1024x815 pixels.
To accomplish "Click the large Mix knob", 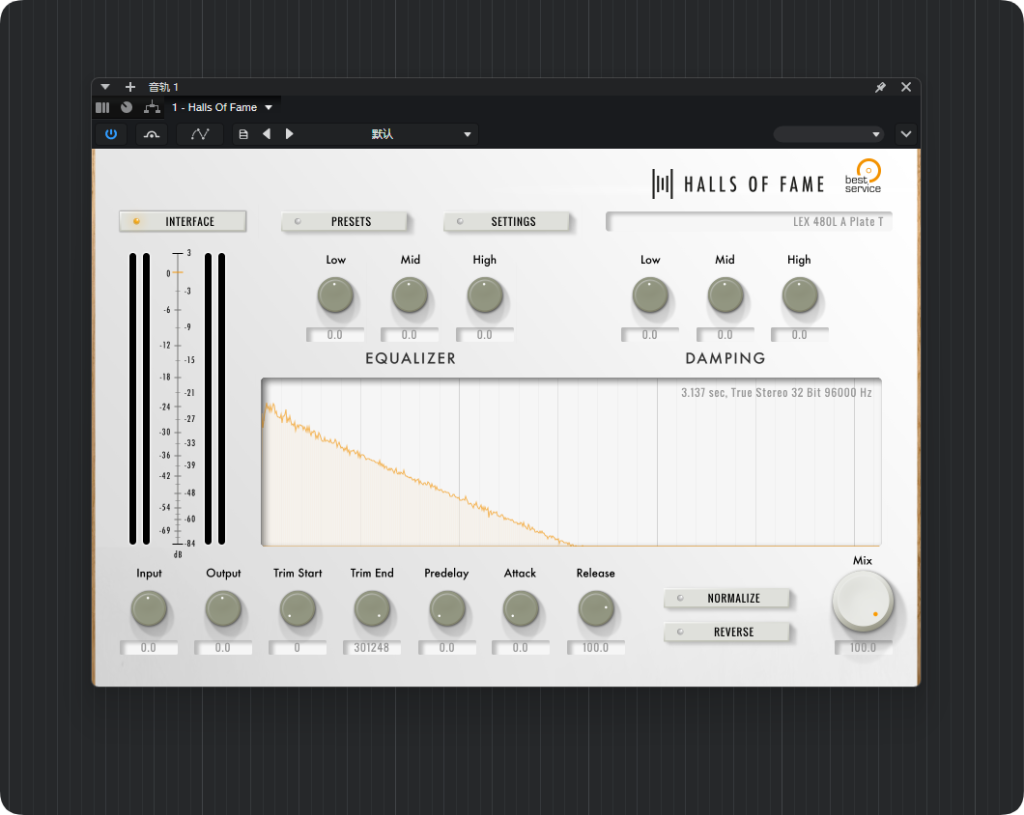I will click(863, 601).
